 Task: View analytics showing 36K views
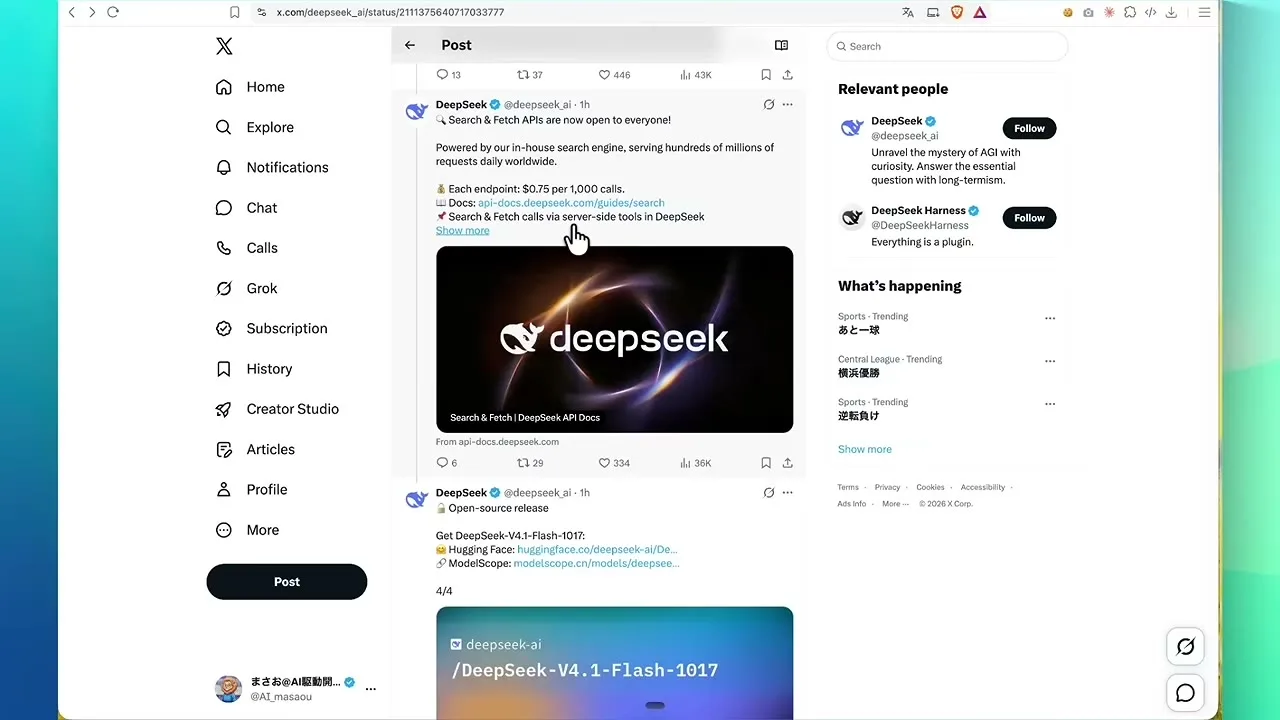(695, 463)
